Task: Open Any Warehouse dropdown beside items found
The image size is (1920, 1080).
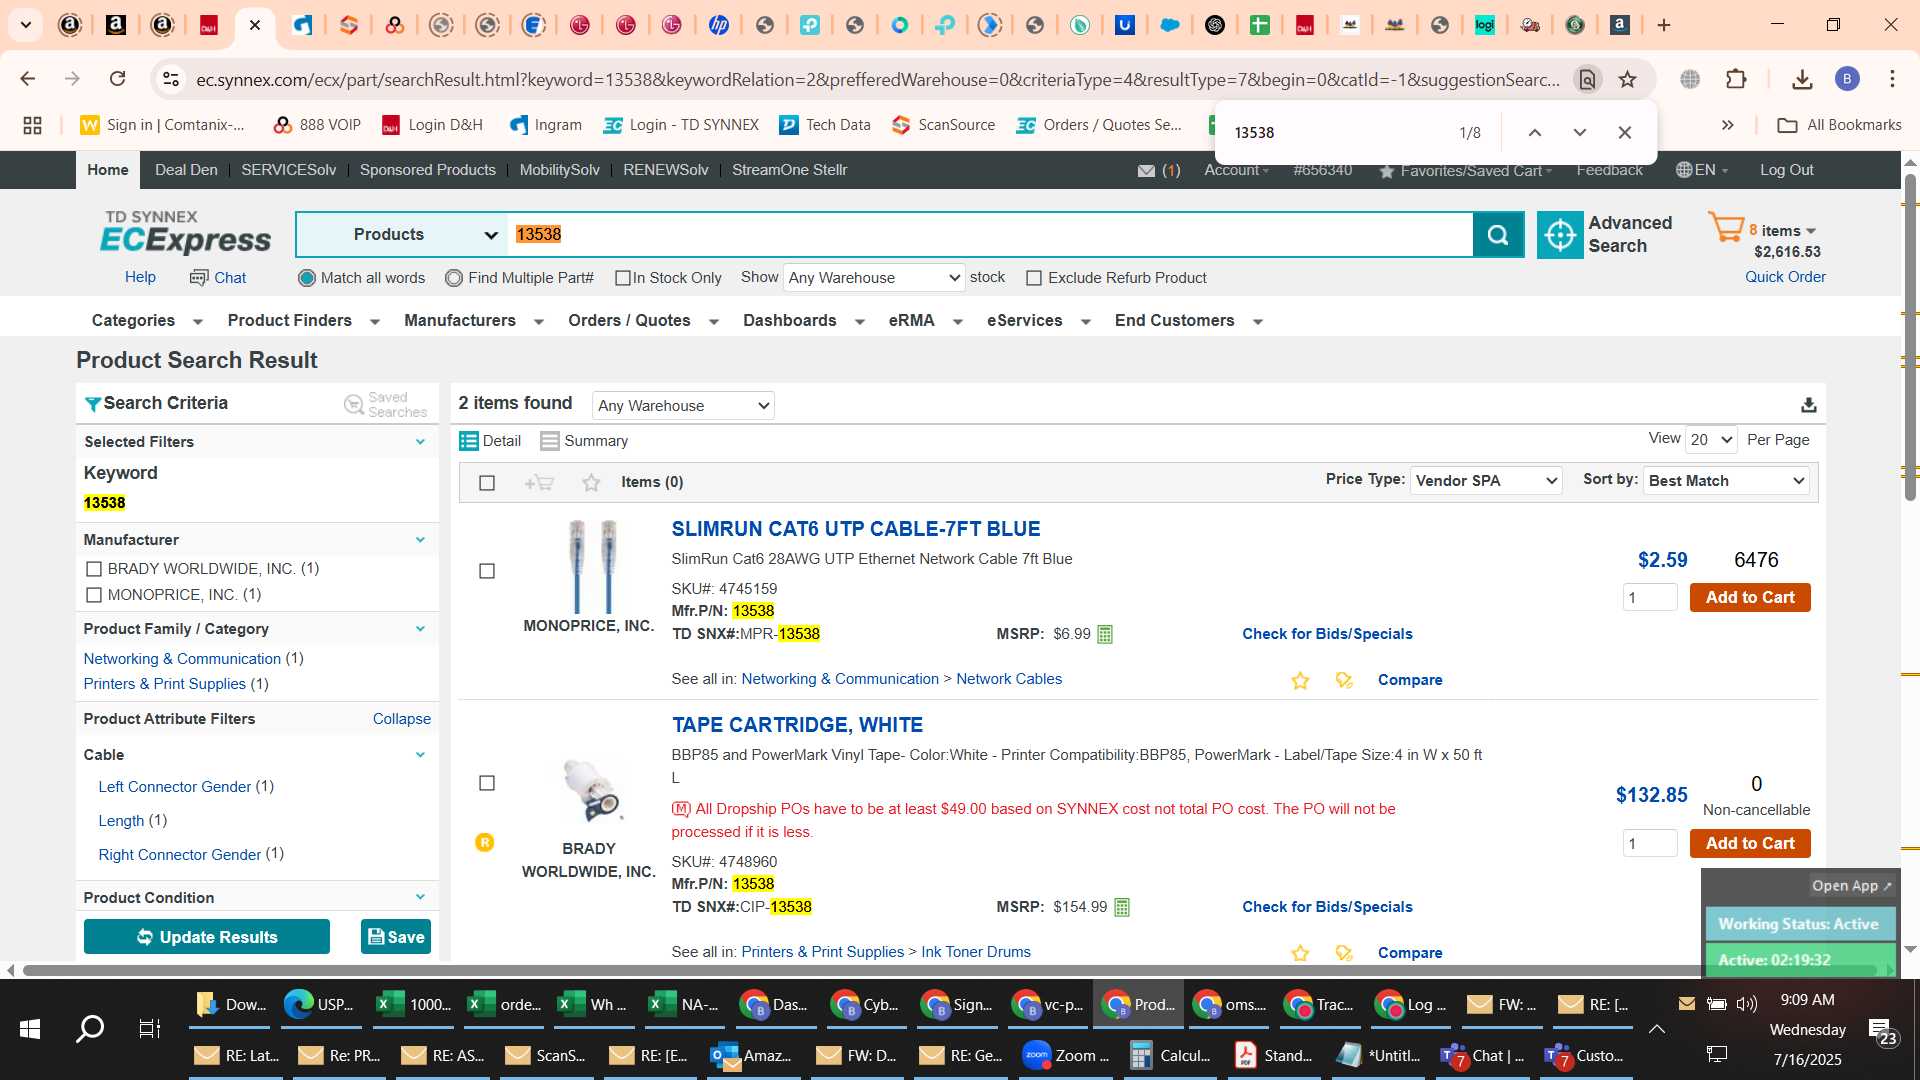Action: [683, 406]
